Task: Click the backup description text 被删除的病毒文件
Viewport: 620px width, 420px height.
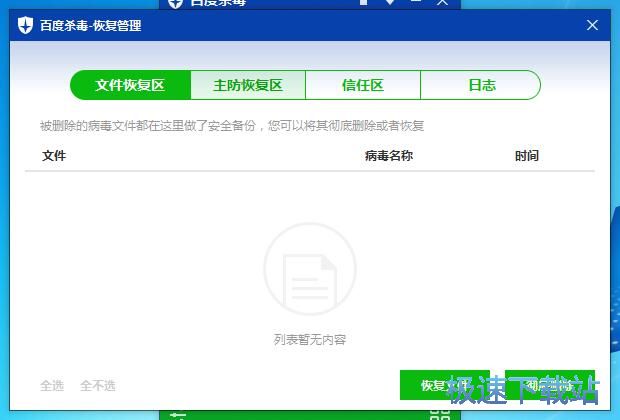Action: coord(232,126)
